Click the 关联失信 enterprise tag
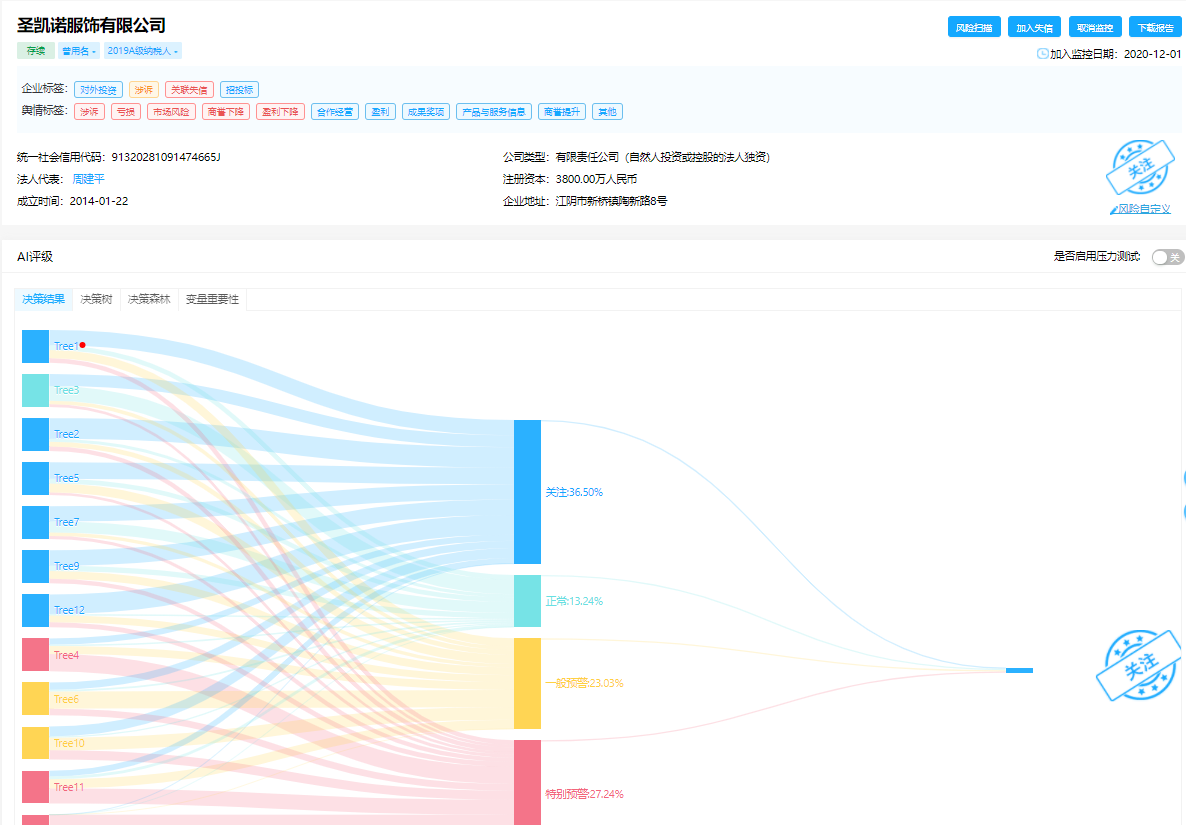Screen dimensions: 1186x825 (x=189, y=89)
